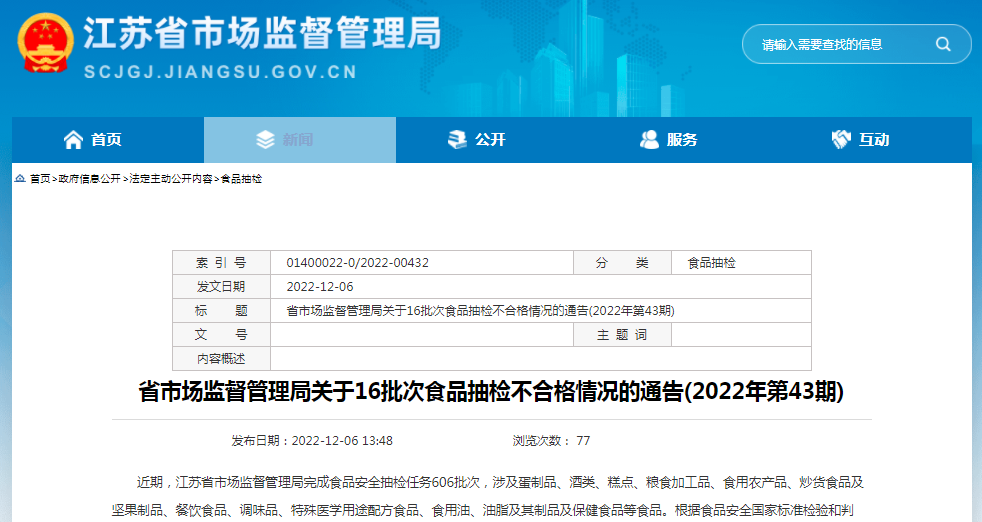
Task: Click the icon next to 公开
Action: point(457,140)
